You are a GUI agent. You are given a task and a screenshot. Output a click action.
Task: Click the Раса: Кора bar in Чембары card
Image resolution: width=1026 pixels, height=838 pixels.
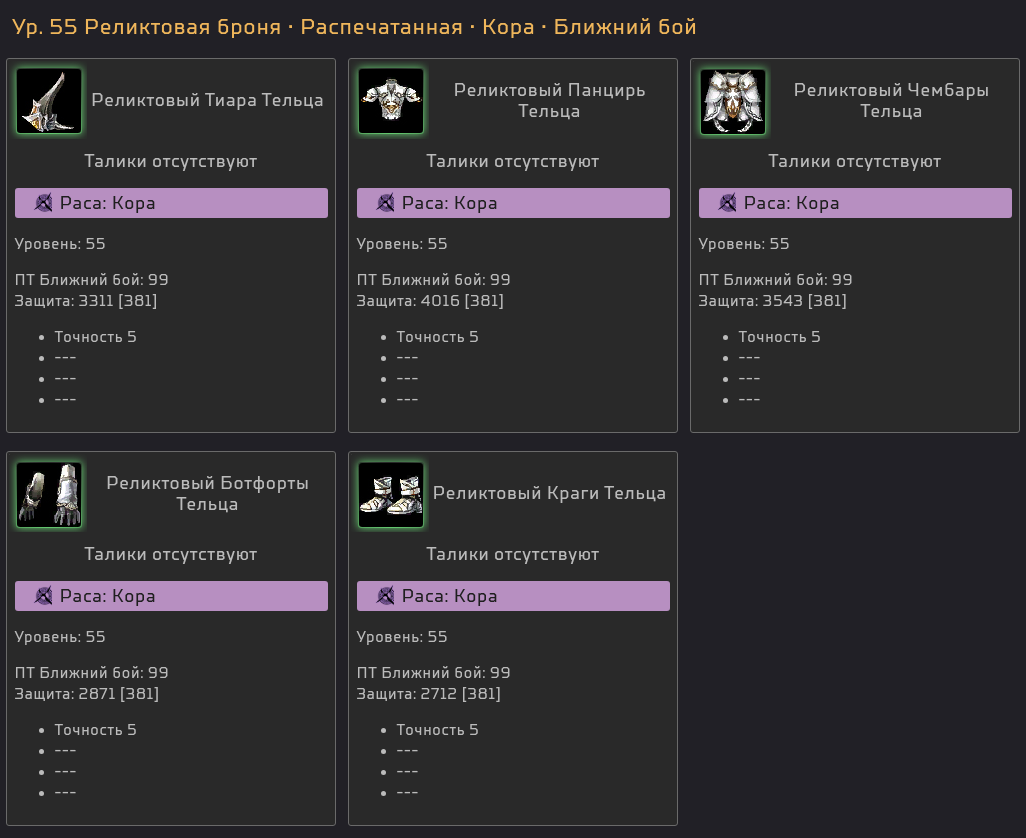pos(855,203)
